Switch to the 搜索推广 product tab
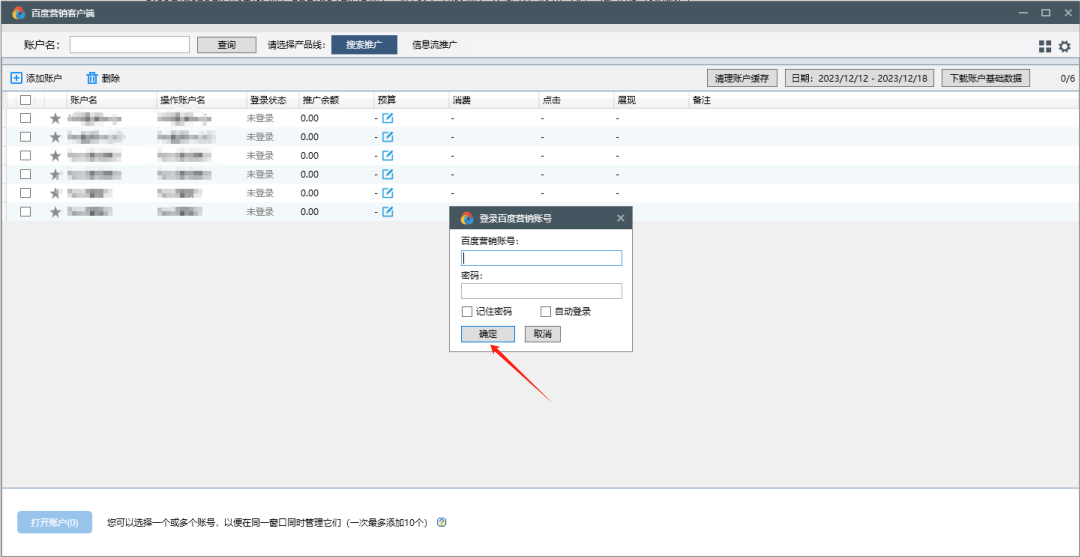1080x557 pixels. click(x=364, y=45)
